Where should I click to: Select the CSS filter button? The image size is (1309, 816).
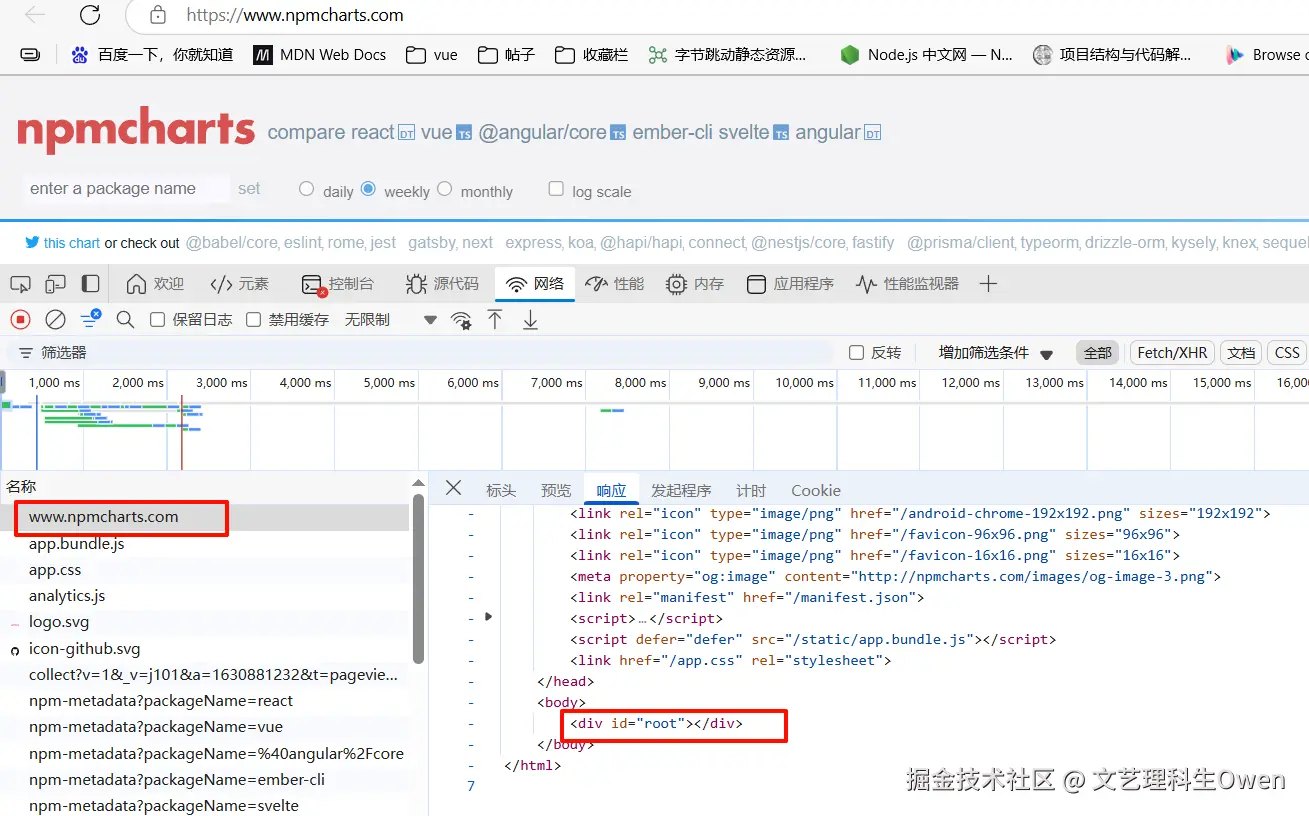(1287, 352)
